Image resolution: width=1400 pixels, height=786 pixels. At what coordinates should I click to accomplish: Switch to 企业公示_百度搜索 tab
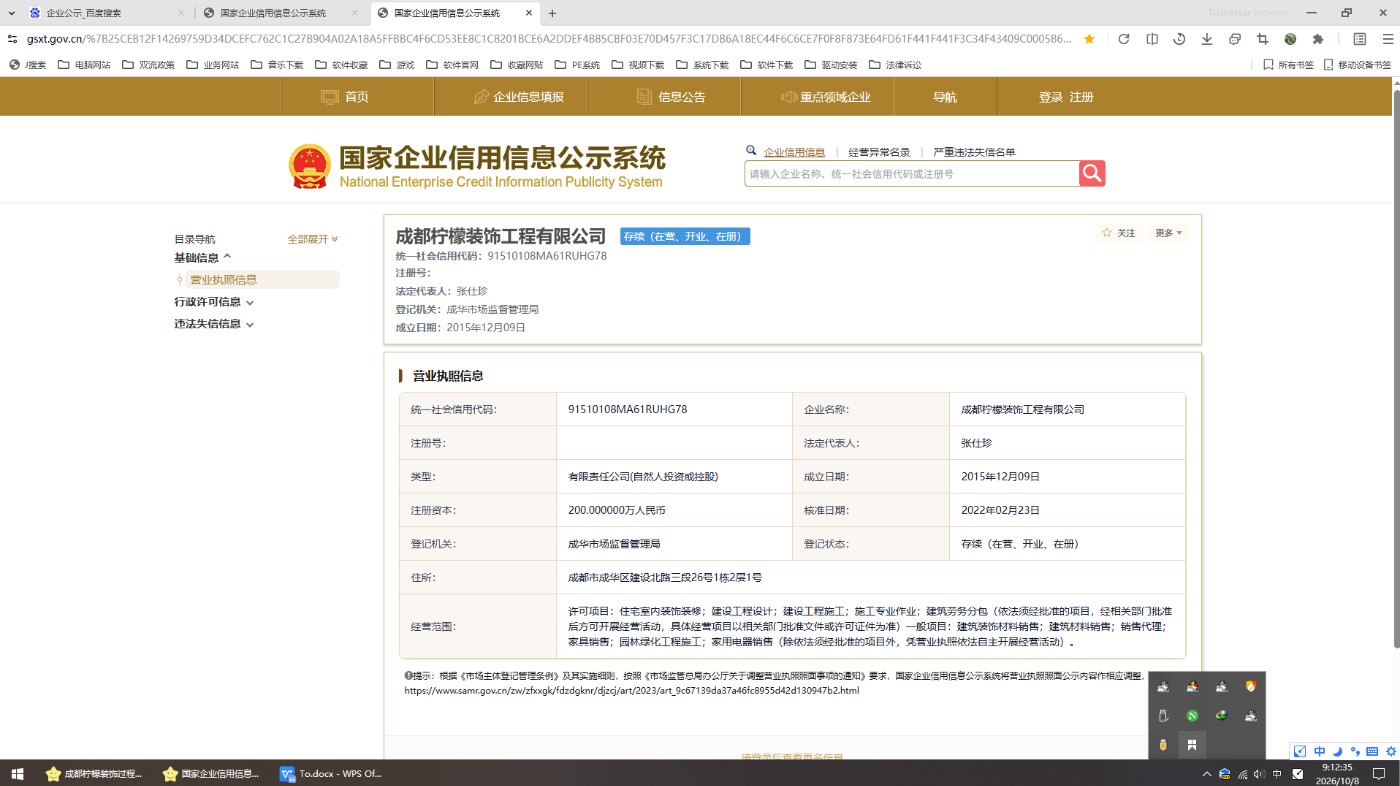[x=106, y=13]
